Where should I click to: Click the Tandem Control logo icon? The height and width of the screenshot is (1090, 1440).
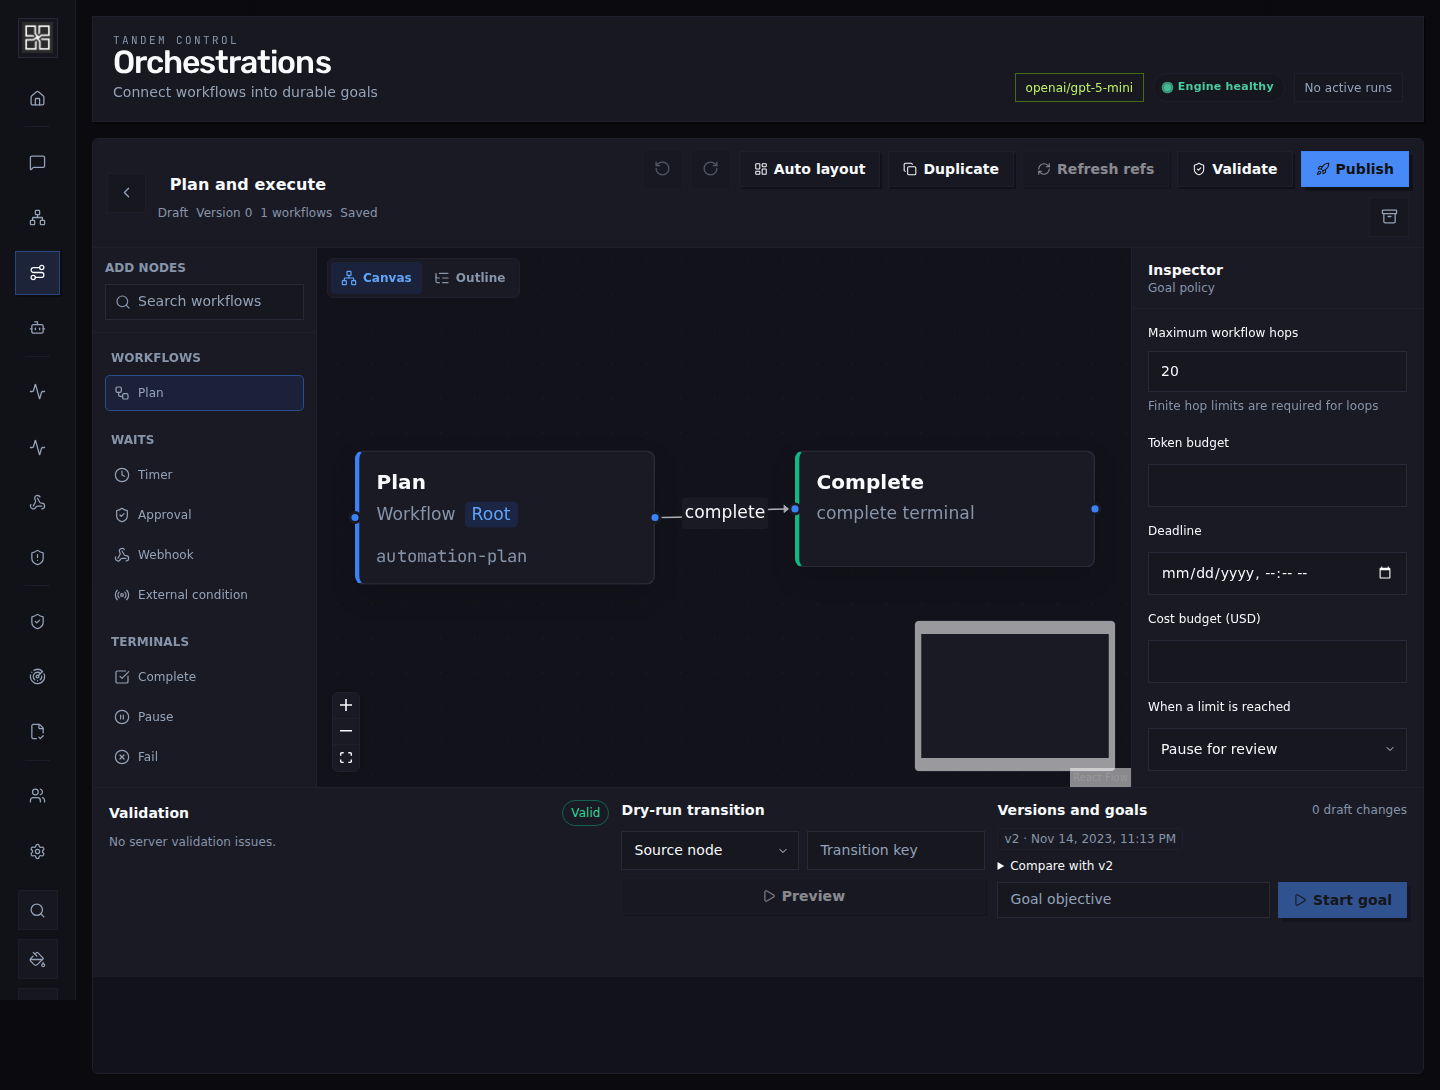point(37,38)
